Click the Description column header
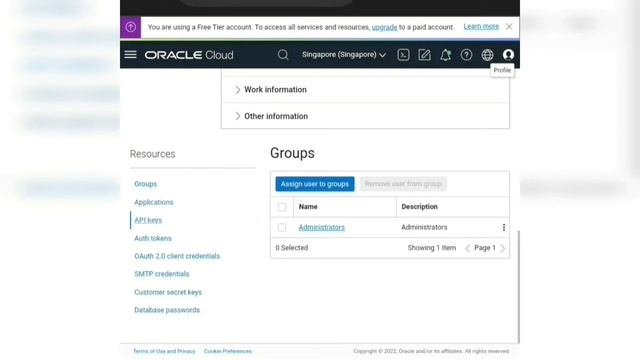Image resolution: width=640 pixels, height=360 pixels. (x=419, y=207)
